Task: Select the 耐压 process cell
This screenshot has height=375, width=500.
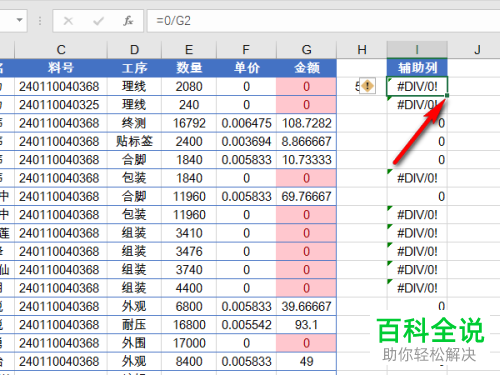Action: (134, 325)
